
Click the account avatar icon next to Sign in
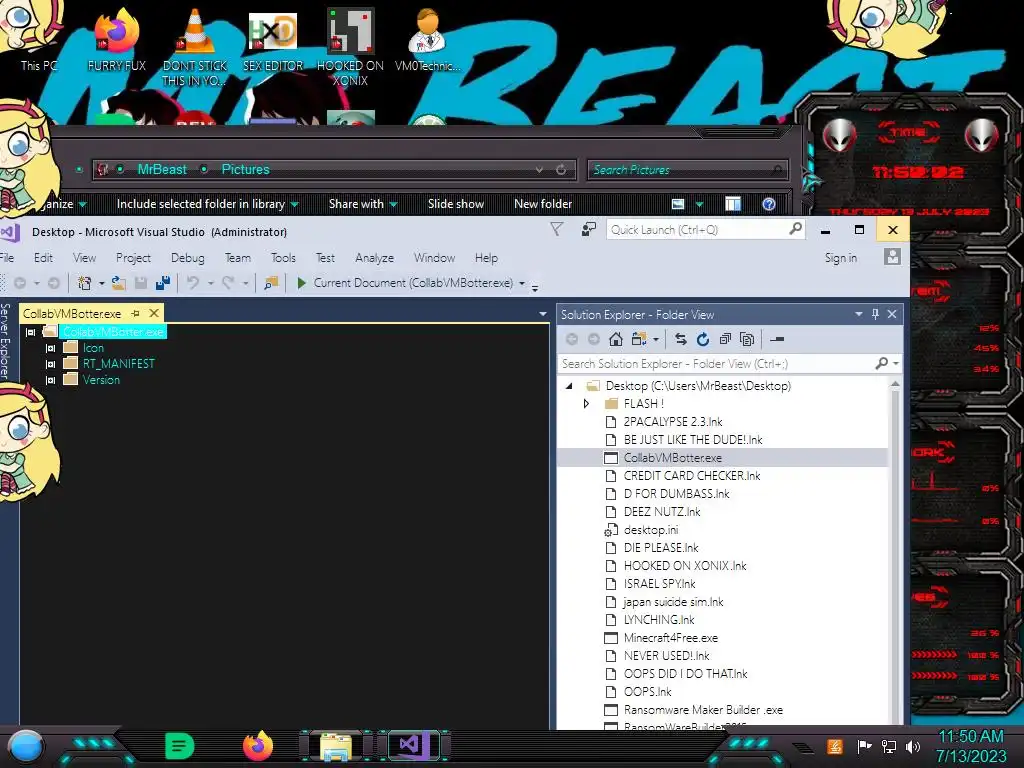tap(892, 257)
